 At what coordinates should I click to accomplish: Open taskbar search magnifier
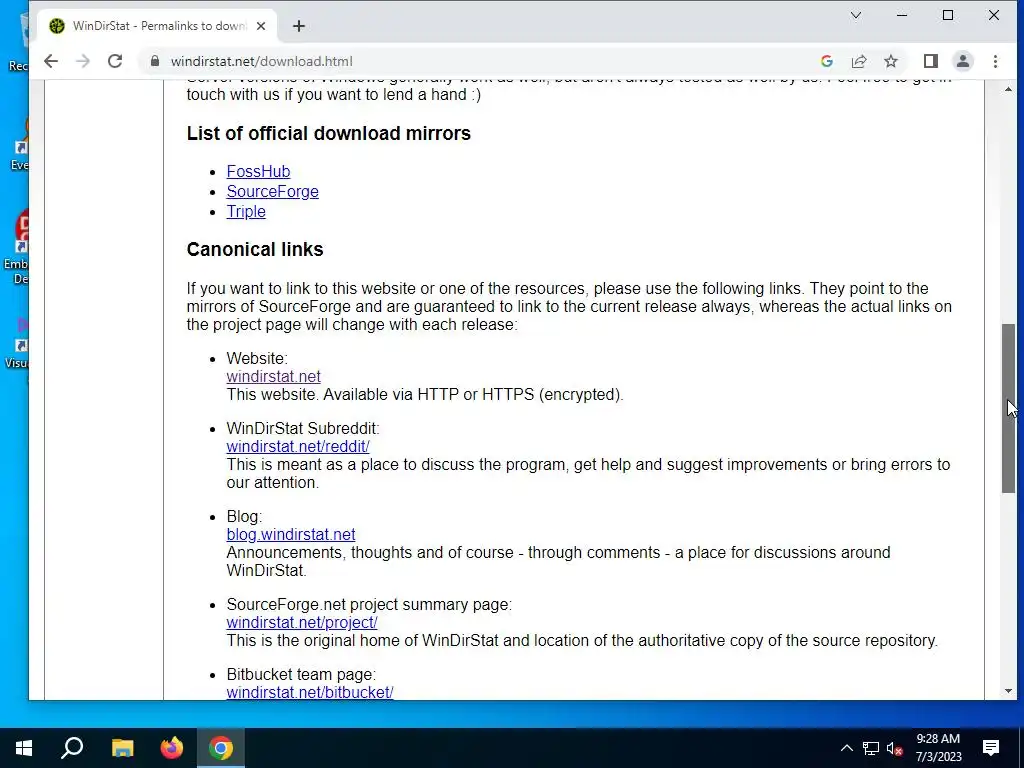(72, 748)
